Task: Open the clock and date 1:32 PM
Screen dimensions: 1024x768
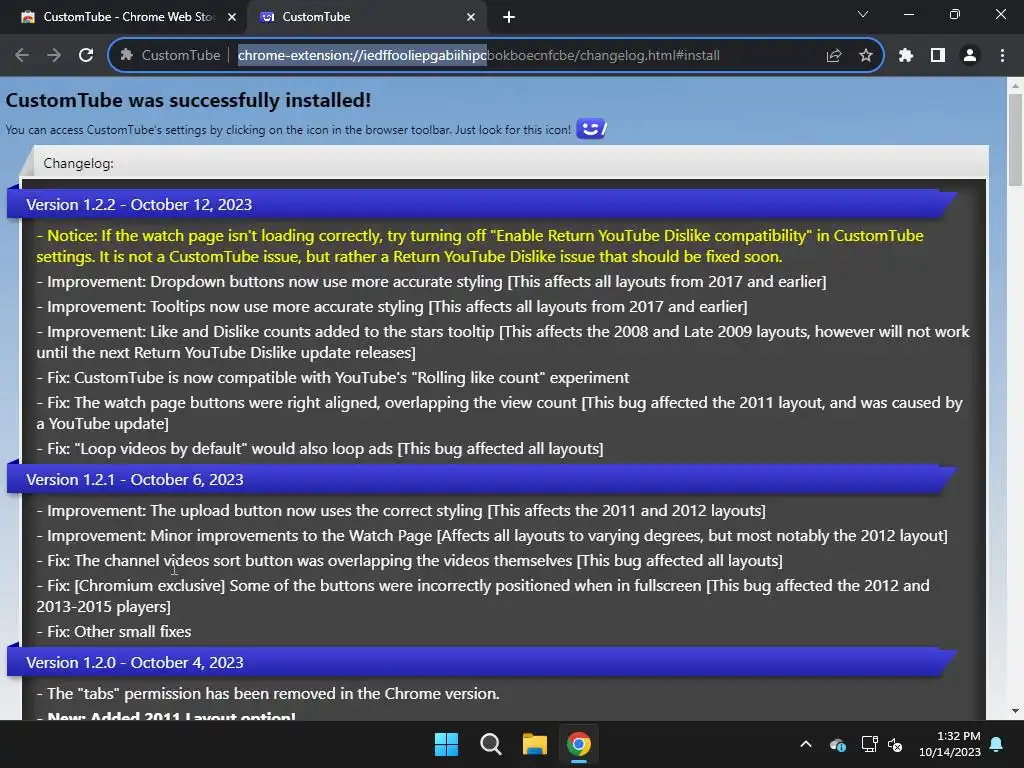Action: tap(950, 744)
